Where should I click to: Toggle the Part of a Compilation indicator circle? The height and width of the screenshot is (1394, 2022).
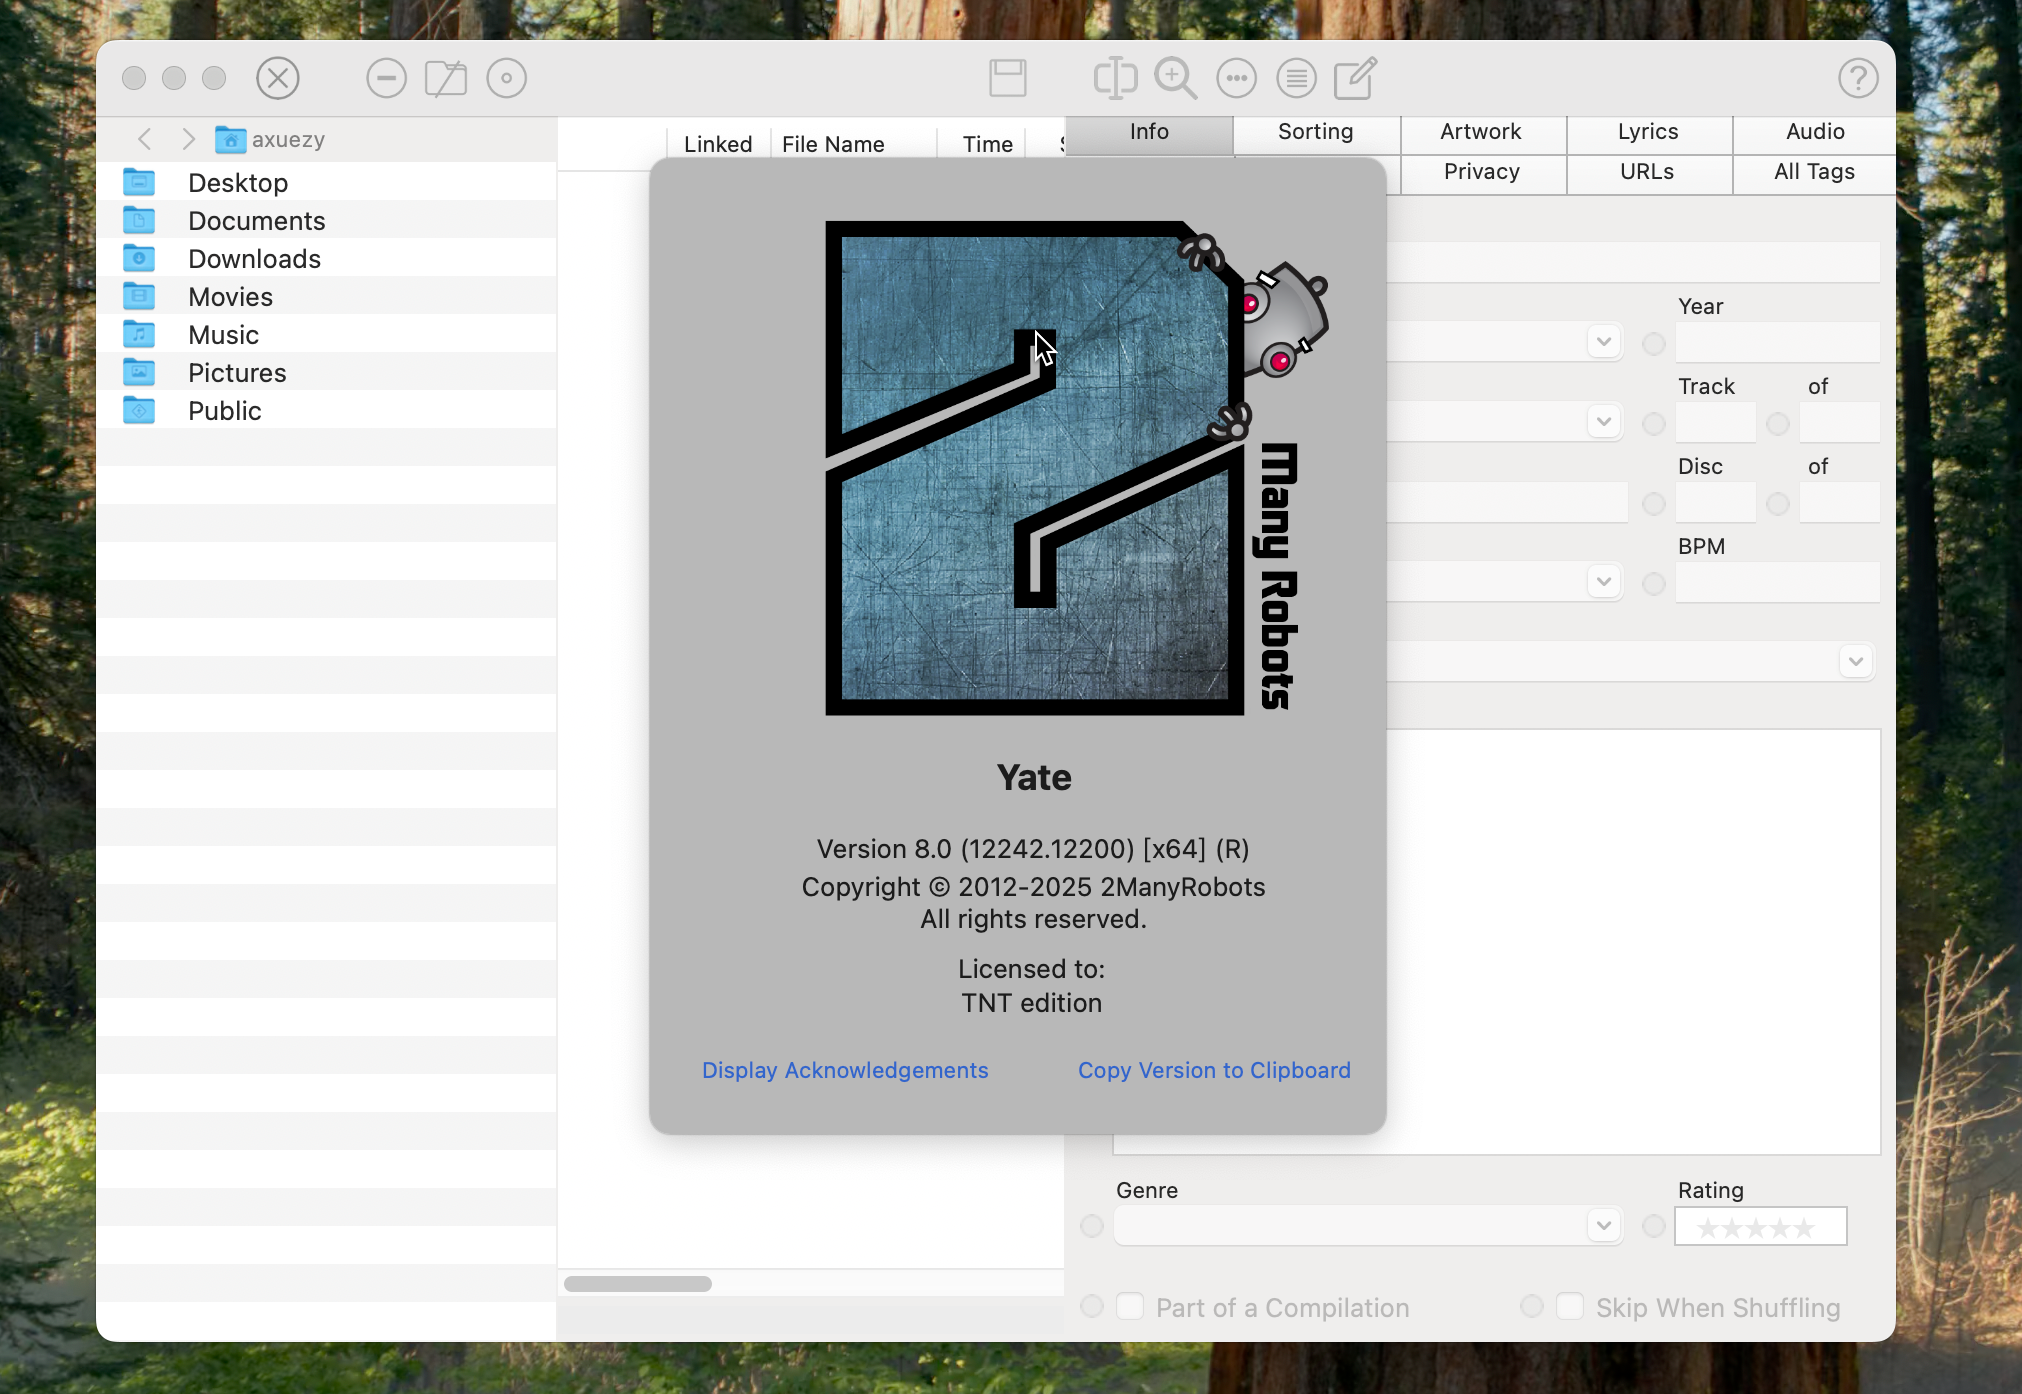(x=1092, y=1306)
